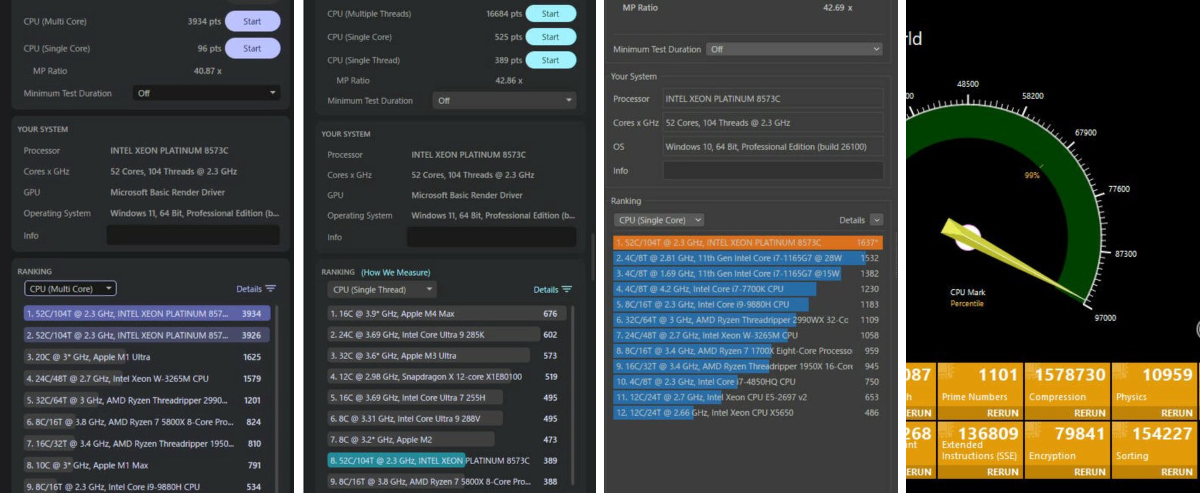This screenshot has width=1200, height=493.
Task: Select Intel Core Ultra 7 255H row
Action: coord(446,398)
